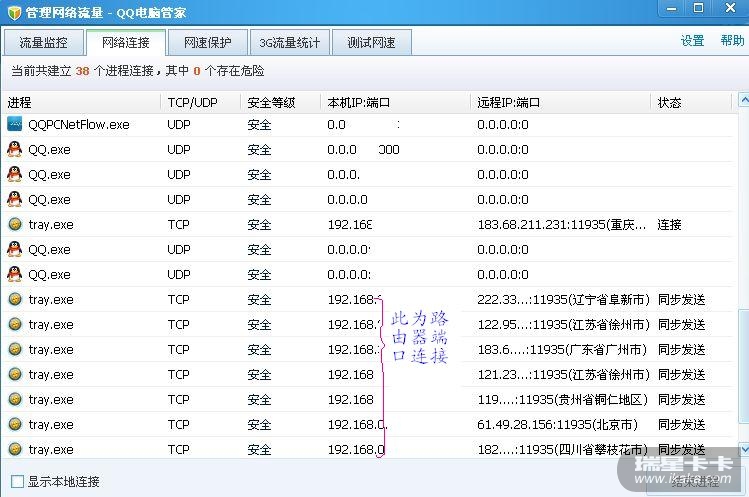This screenshot has height=497, width=749.
Task: Click tray.exe icon in the 四川省攀枝花市 row
Action: click(15, 449)
